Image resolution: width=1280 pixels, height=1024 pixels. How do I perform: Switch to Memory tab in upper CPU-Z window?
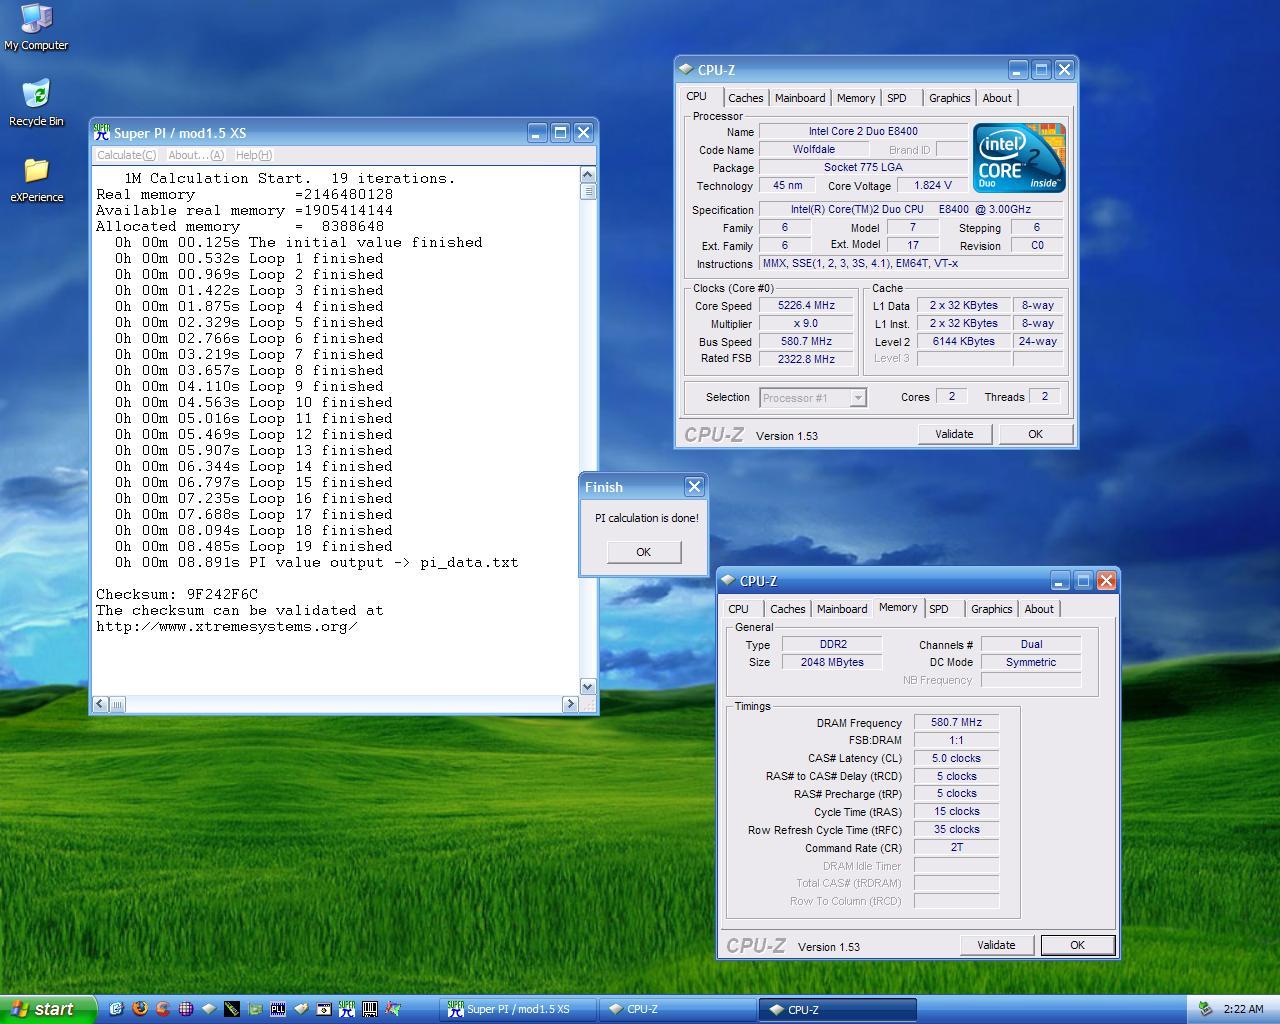(x=856, y=98)
